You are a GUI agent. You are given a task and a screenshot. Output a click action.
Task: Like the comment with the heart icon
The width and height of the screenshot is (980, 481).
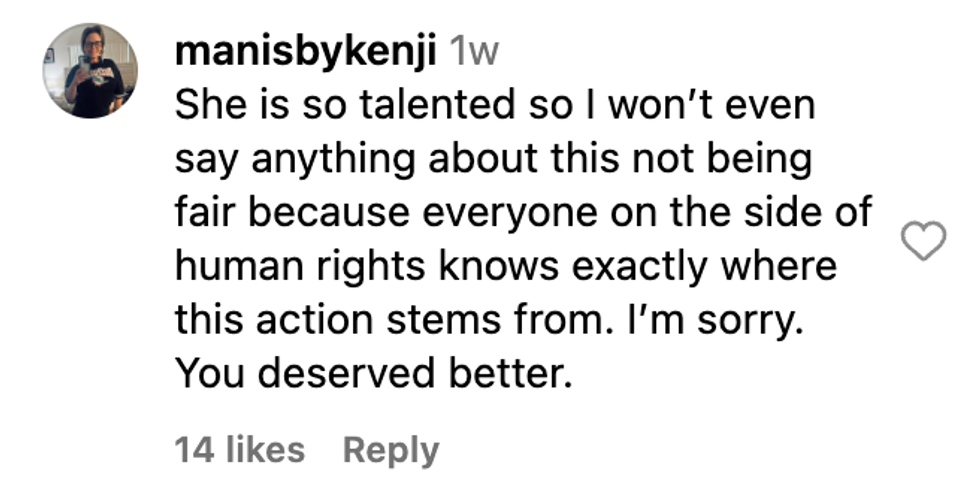(923, 241)
